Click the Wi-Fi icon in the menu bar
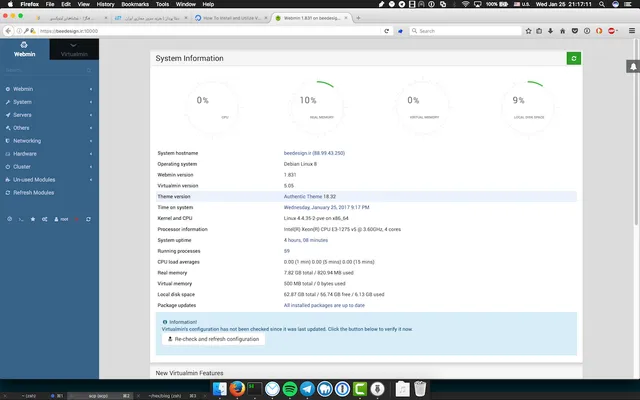Viewport: 640px width, 400px height. point(465,4)
